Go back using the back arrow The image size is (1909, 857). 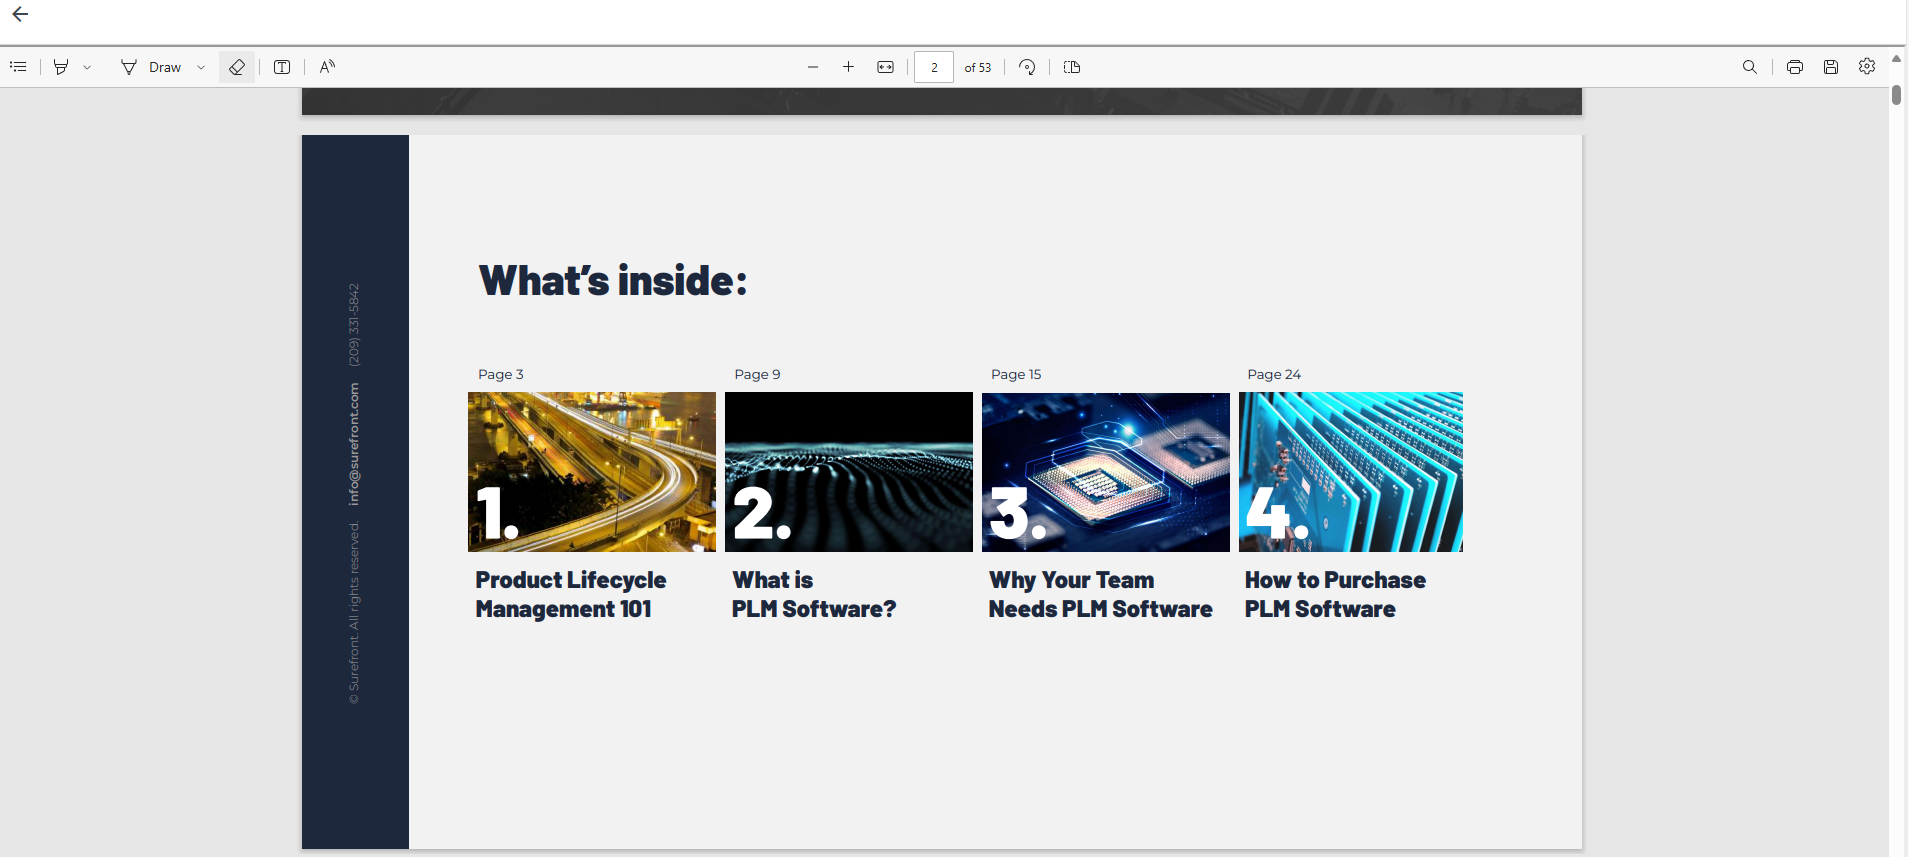pos(20,15)
